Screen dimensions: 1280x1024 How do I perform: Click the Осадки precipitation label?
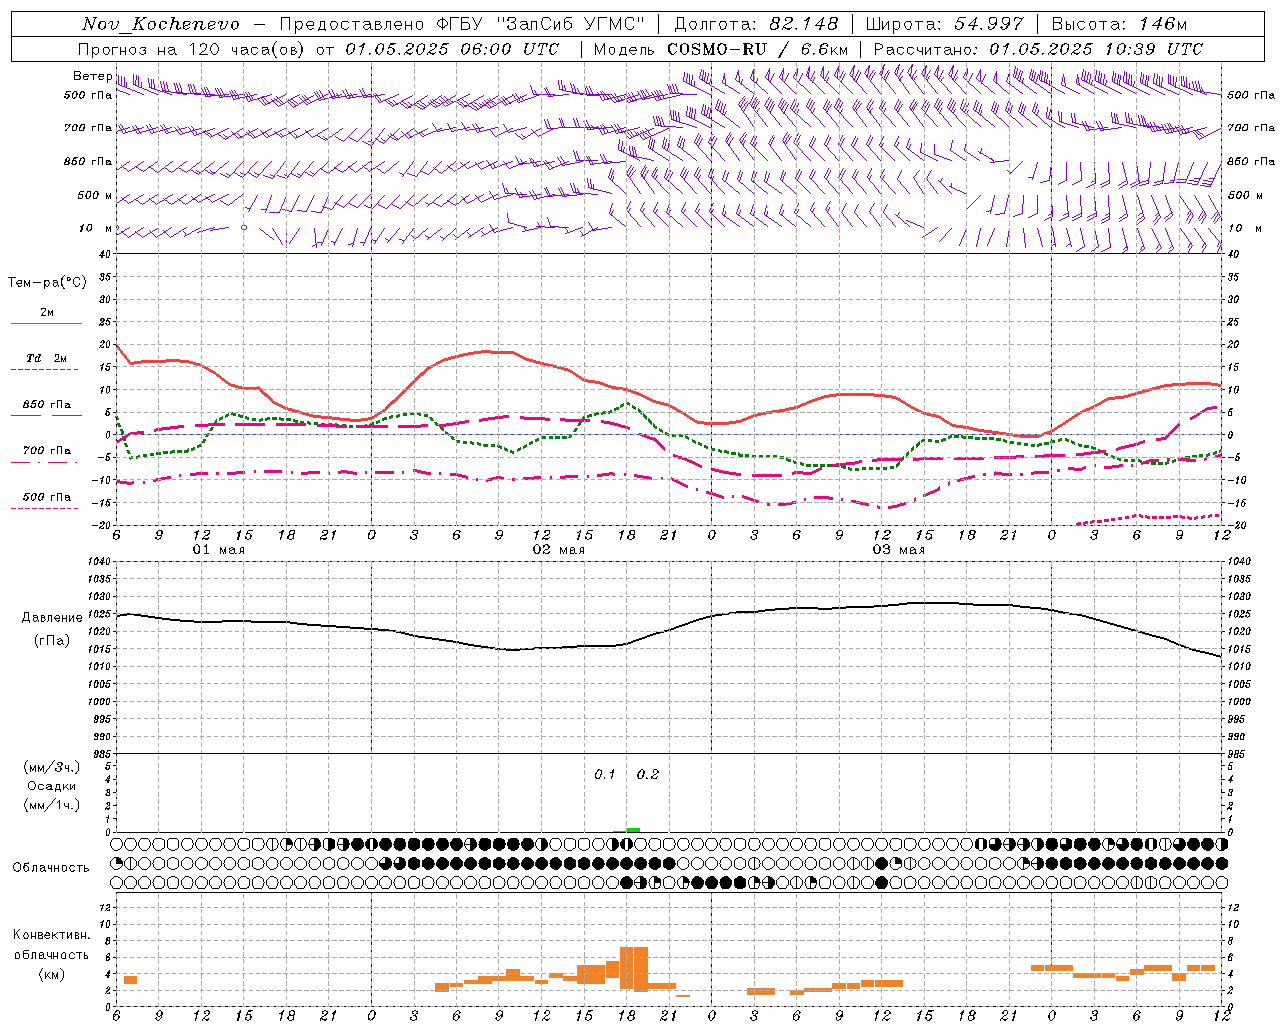pyautogui.click(x=52, y=786)
